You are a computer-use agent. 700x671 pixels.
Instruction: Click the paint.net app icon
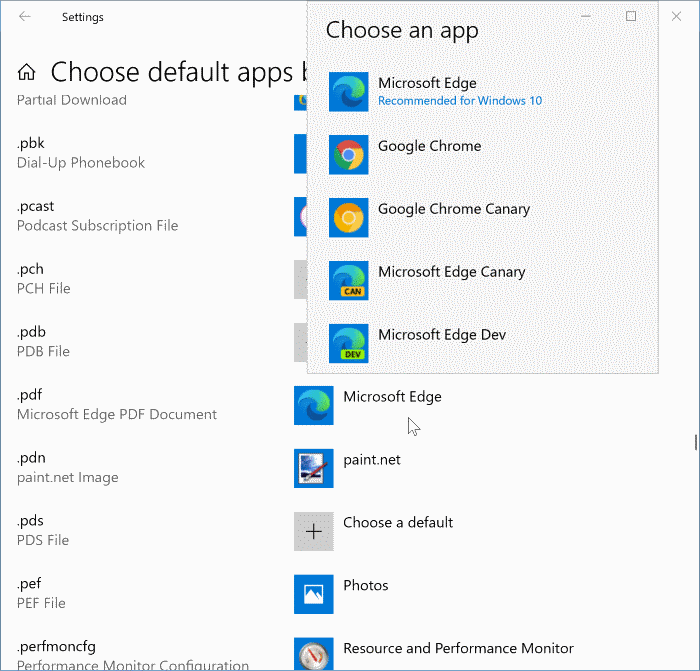313,468
